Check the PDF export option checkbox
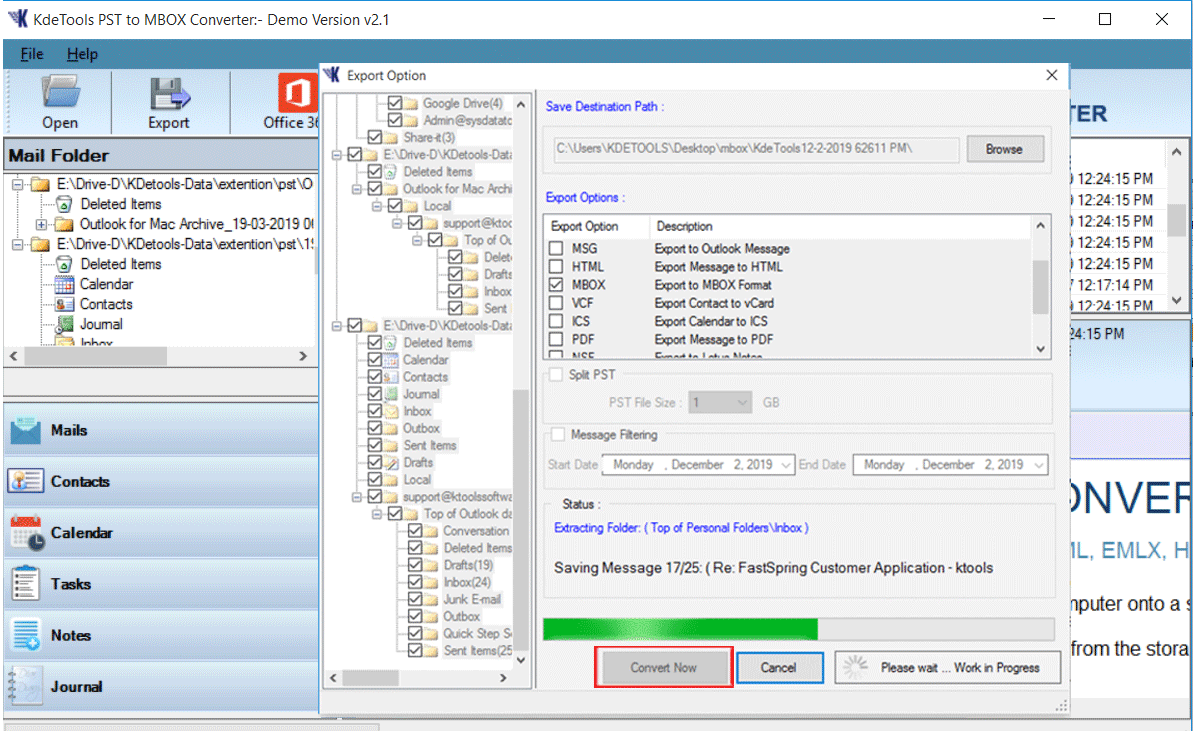This screenshot has height=731, width=1195. tap(556, 339)
